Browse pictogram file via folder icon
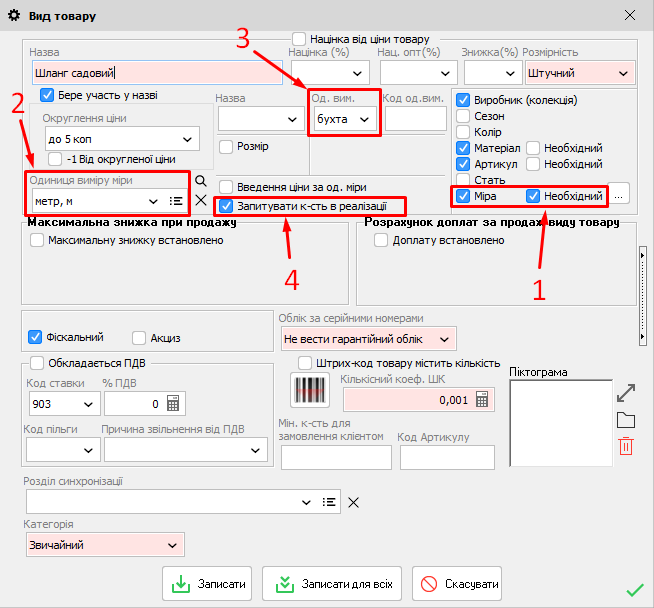This screenshot has width=654, height=608. (626, 420)
